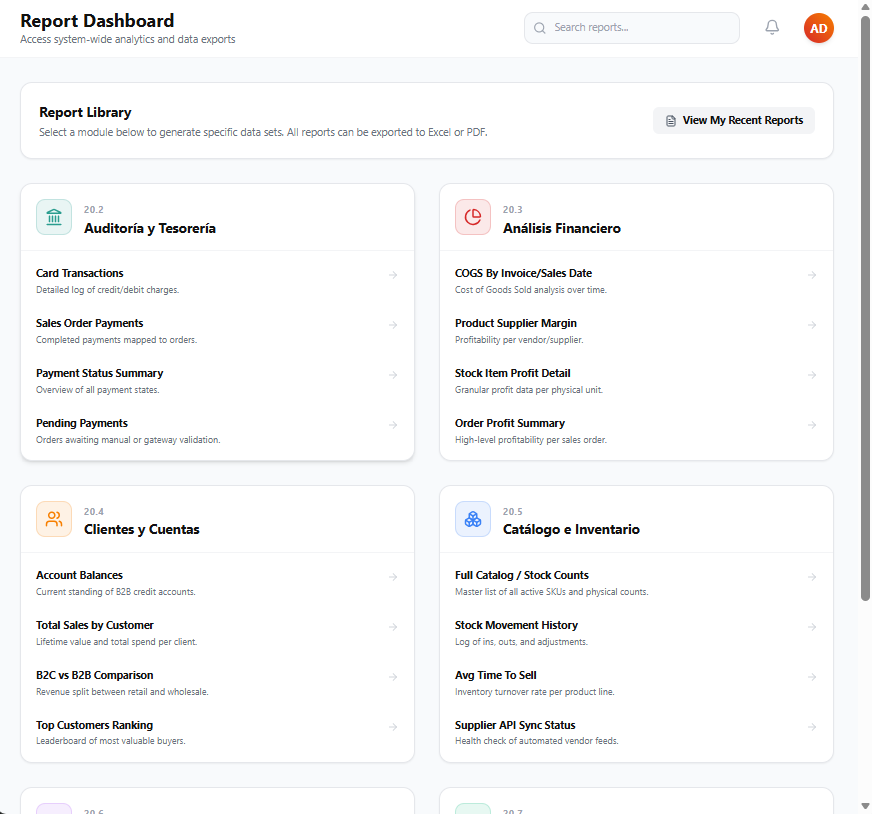Viewport: 872px width, 814px height.
Task: Click the arrow next to Card Transactions
Action: click(x=393, y=275)
